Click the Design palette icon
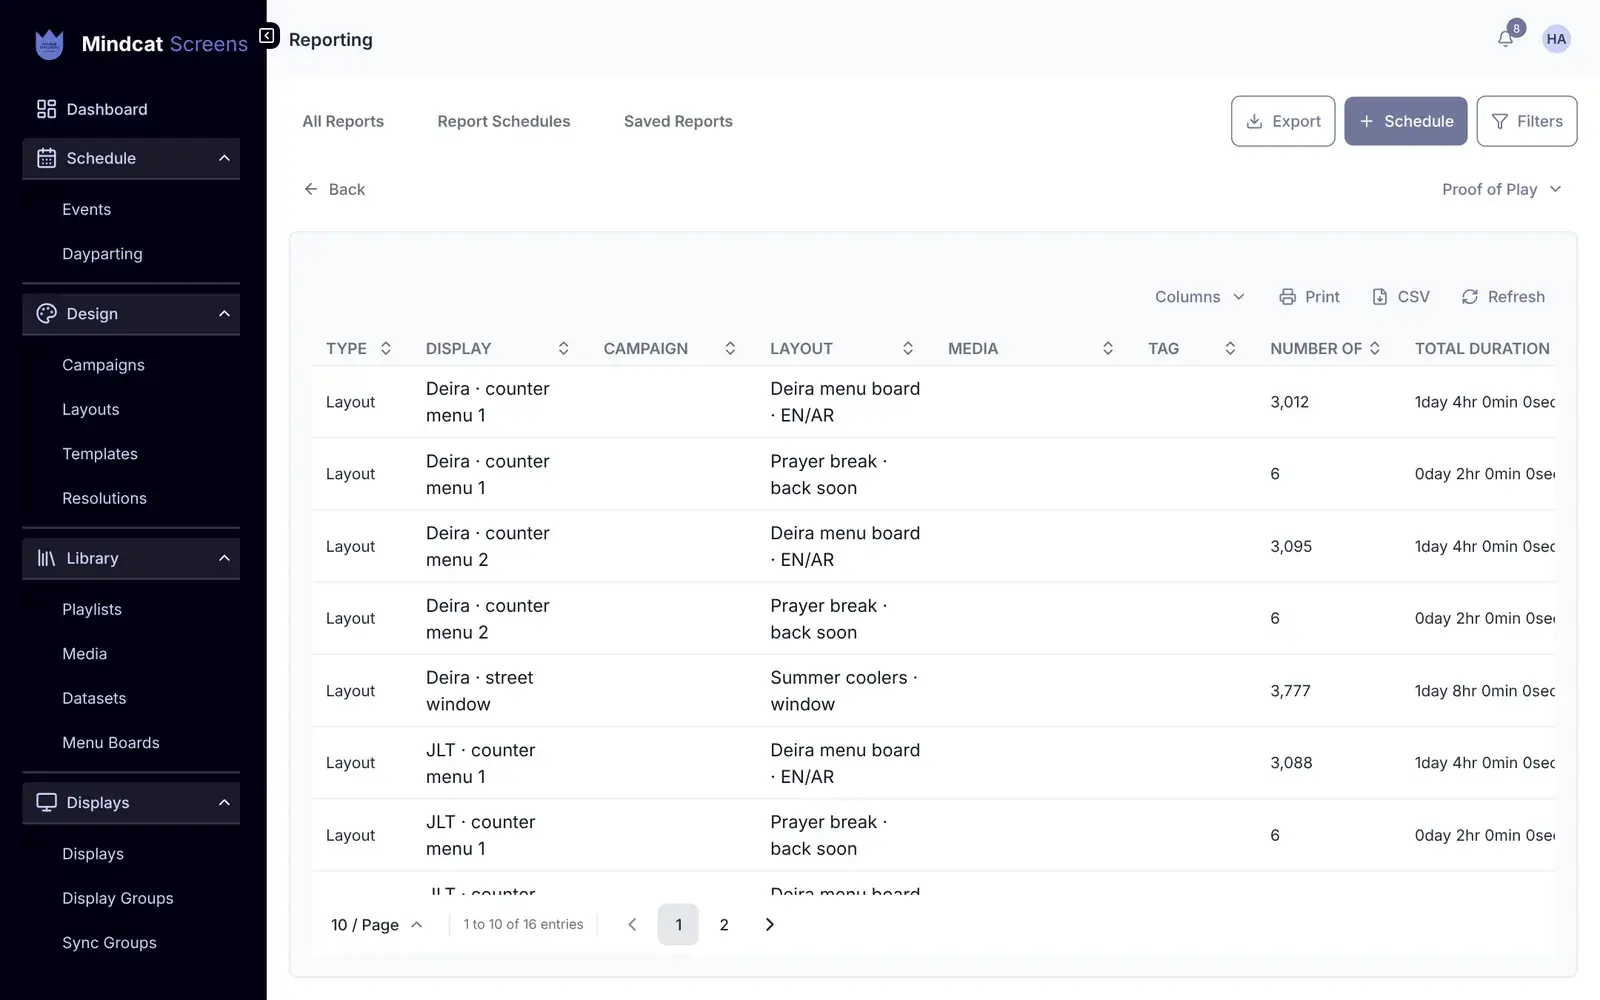This screenshot has width=1600, height=1000. [46, 314]
